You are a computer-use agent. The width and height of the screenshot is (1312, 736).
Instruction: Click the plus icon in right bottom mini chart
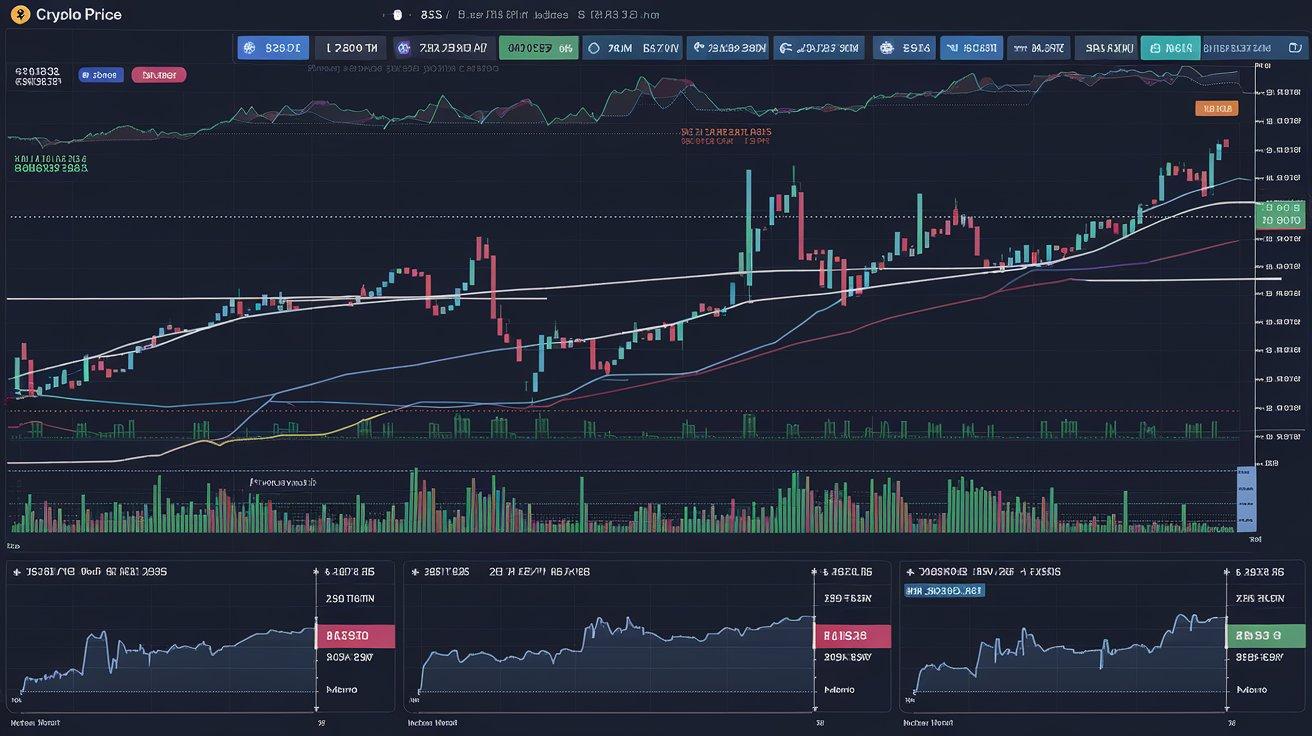click(x=909, y=571)
